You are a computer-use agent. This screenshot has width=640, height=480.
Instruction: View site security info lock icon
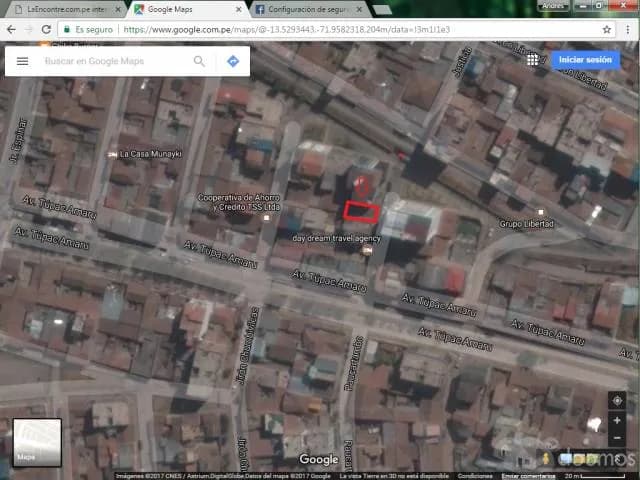pyautogui.click(x=66, y=29)
